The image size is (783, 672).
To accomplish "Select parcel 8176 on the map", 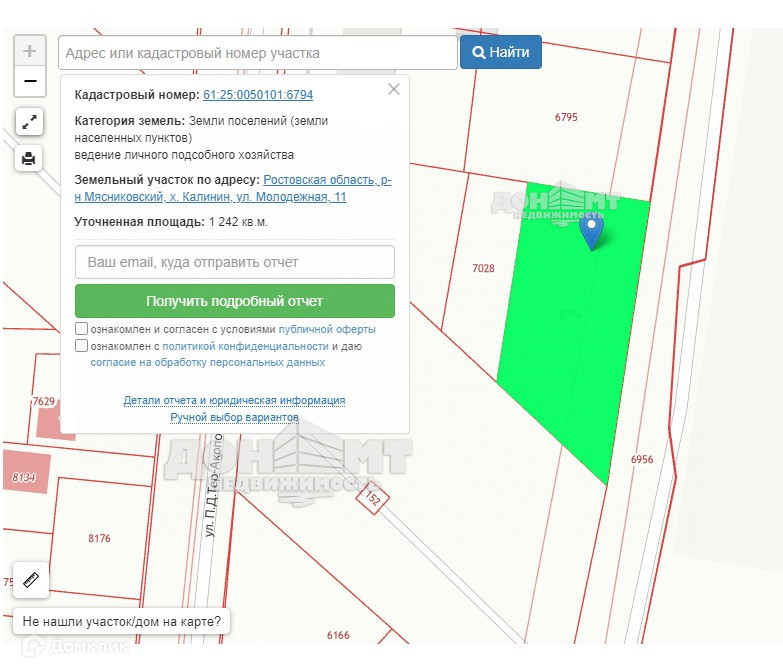I will [99, 538].
